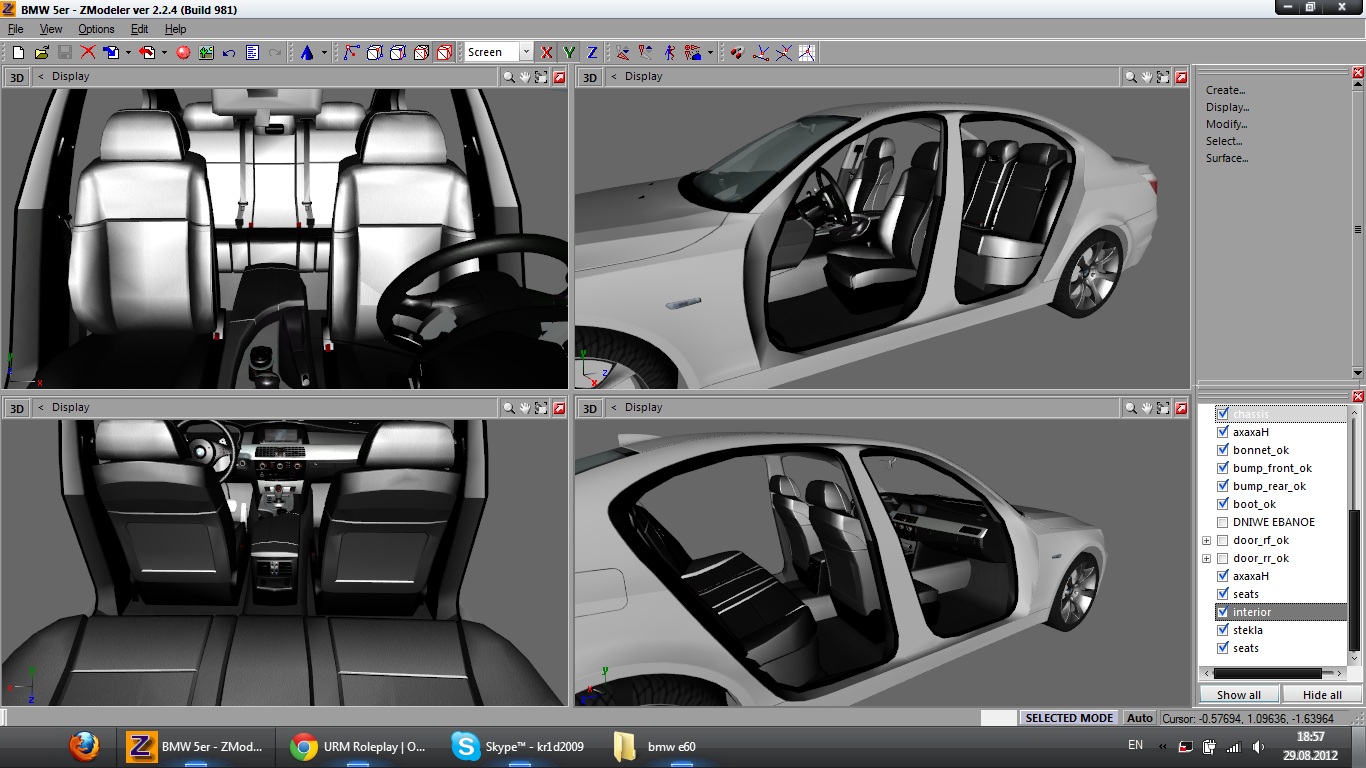Expand the door_rf_ok tree node

click(1206, 540)
